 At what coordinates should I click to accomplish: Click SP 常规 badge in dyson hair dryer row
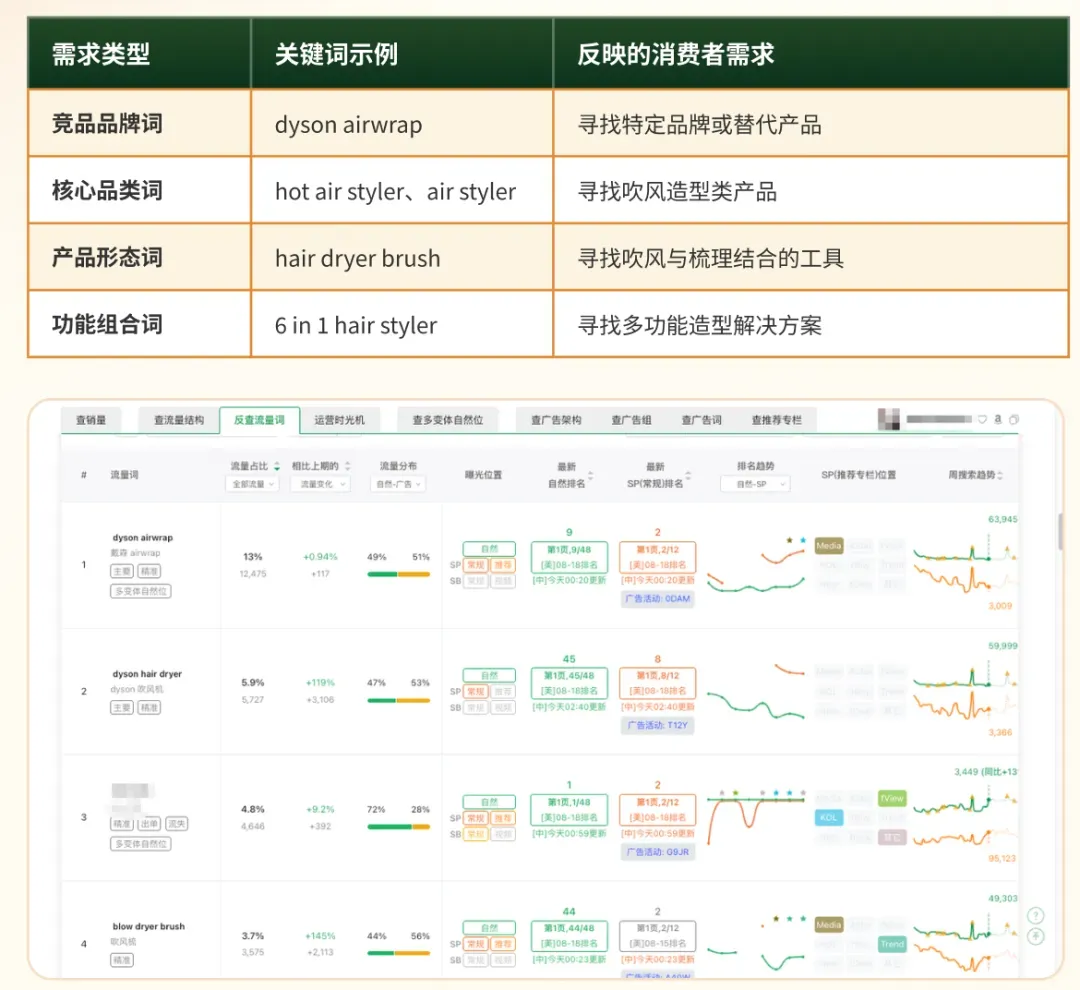(x=476, y=692)
